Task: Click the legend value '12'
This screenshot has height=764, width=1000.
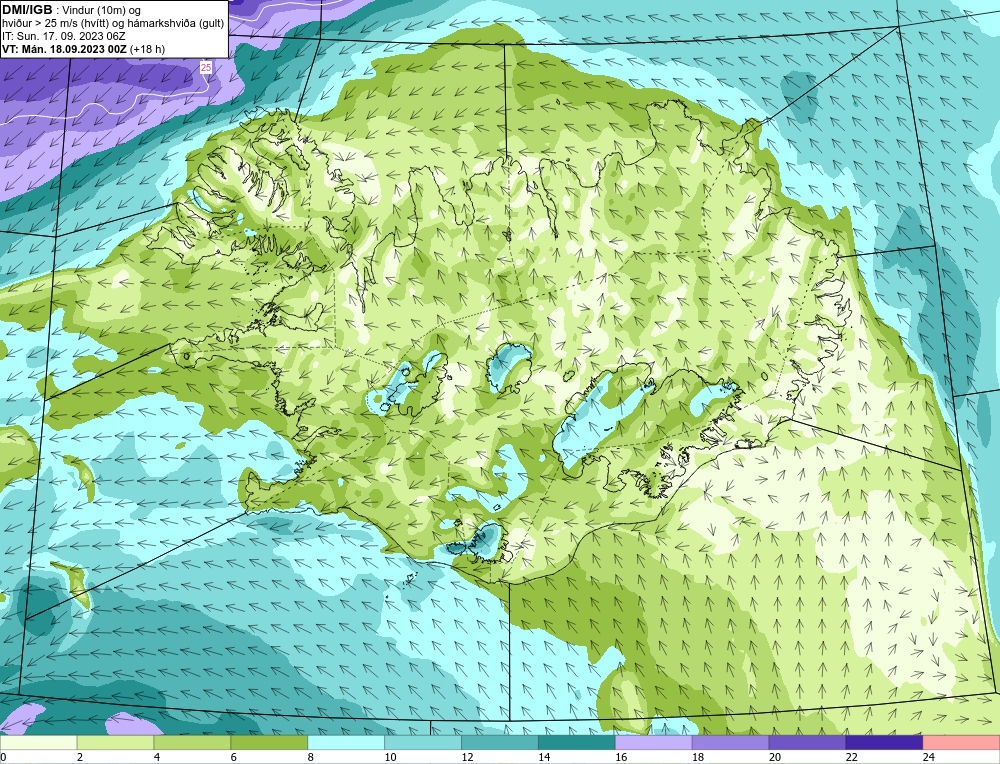Action: click(467, 757)
